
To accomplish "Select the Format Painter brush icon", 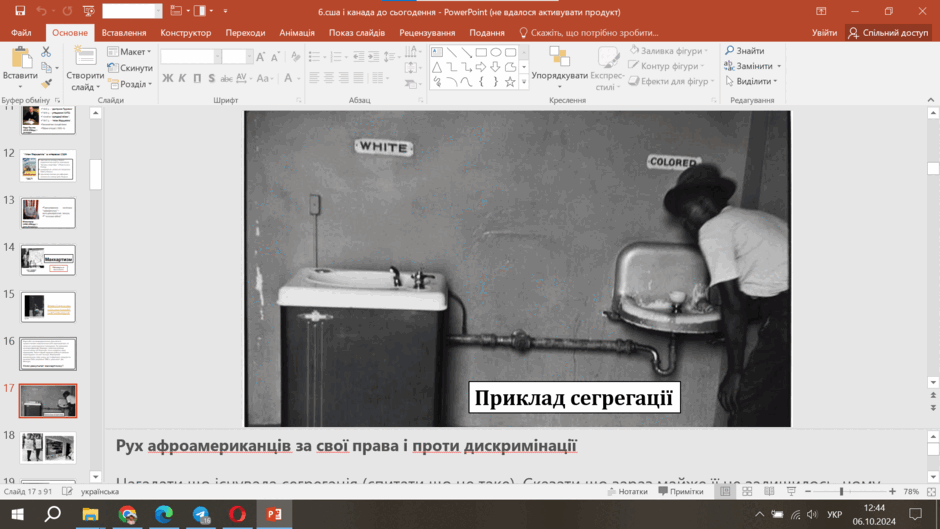I will (x=46, y=83).
